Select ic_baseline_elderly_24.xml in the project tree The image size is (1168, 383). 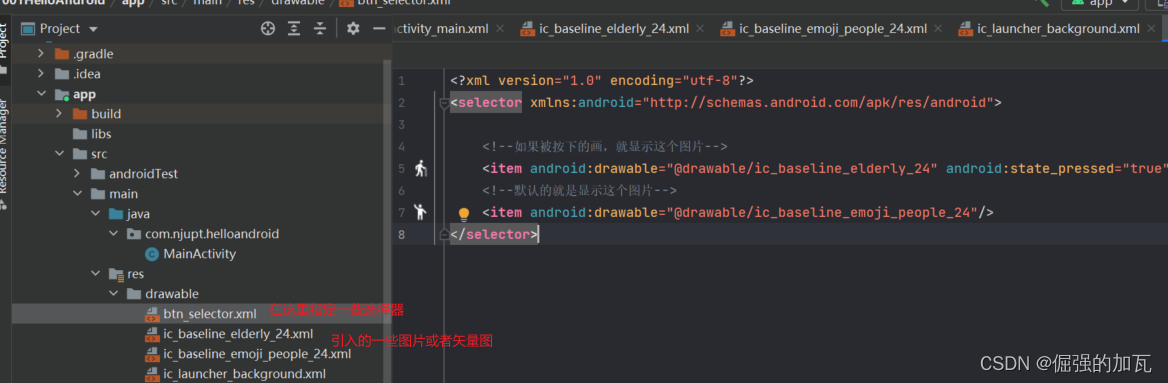238,334
